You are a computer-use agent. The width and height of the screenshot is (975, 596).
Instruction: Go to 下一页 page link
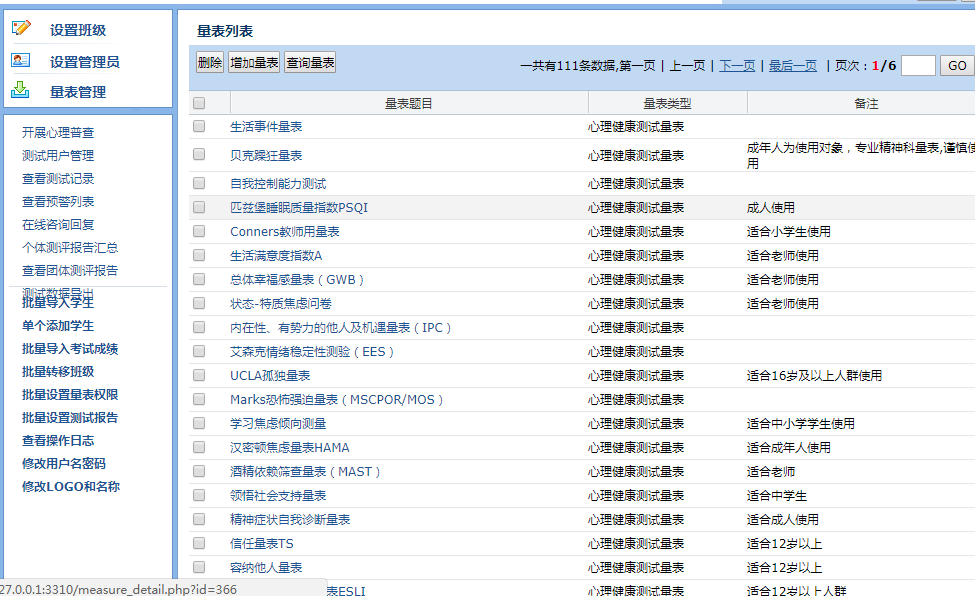click(737, 66)
